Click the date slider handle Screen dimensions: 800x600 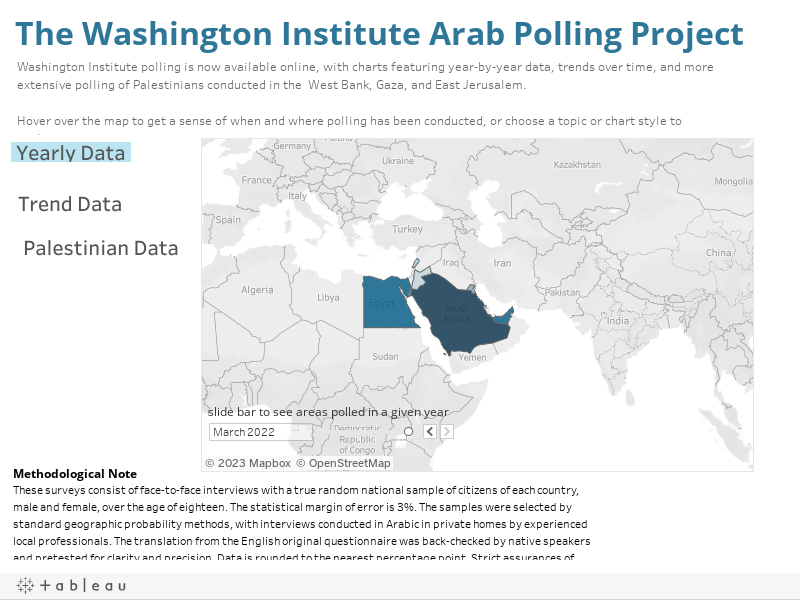(x=408, y=431)
